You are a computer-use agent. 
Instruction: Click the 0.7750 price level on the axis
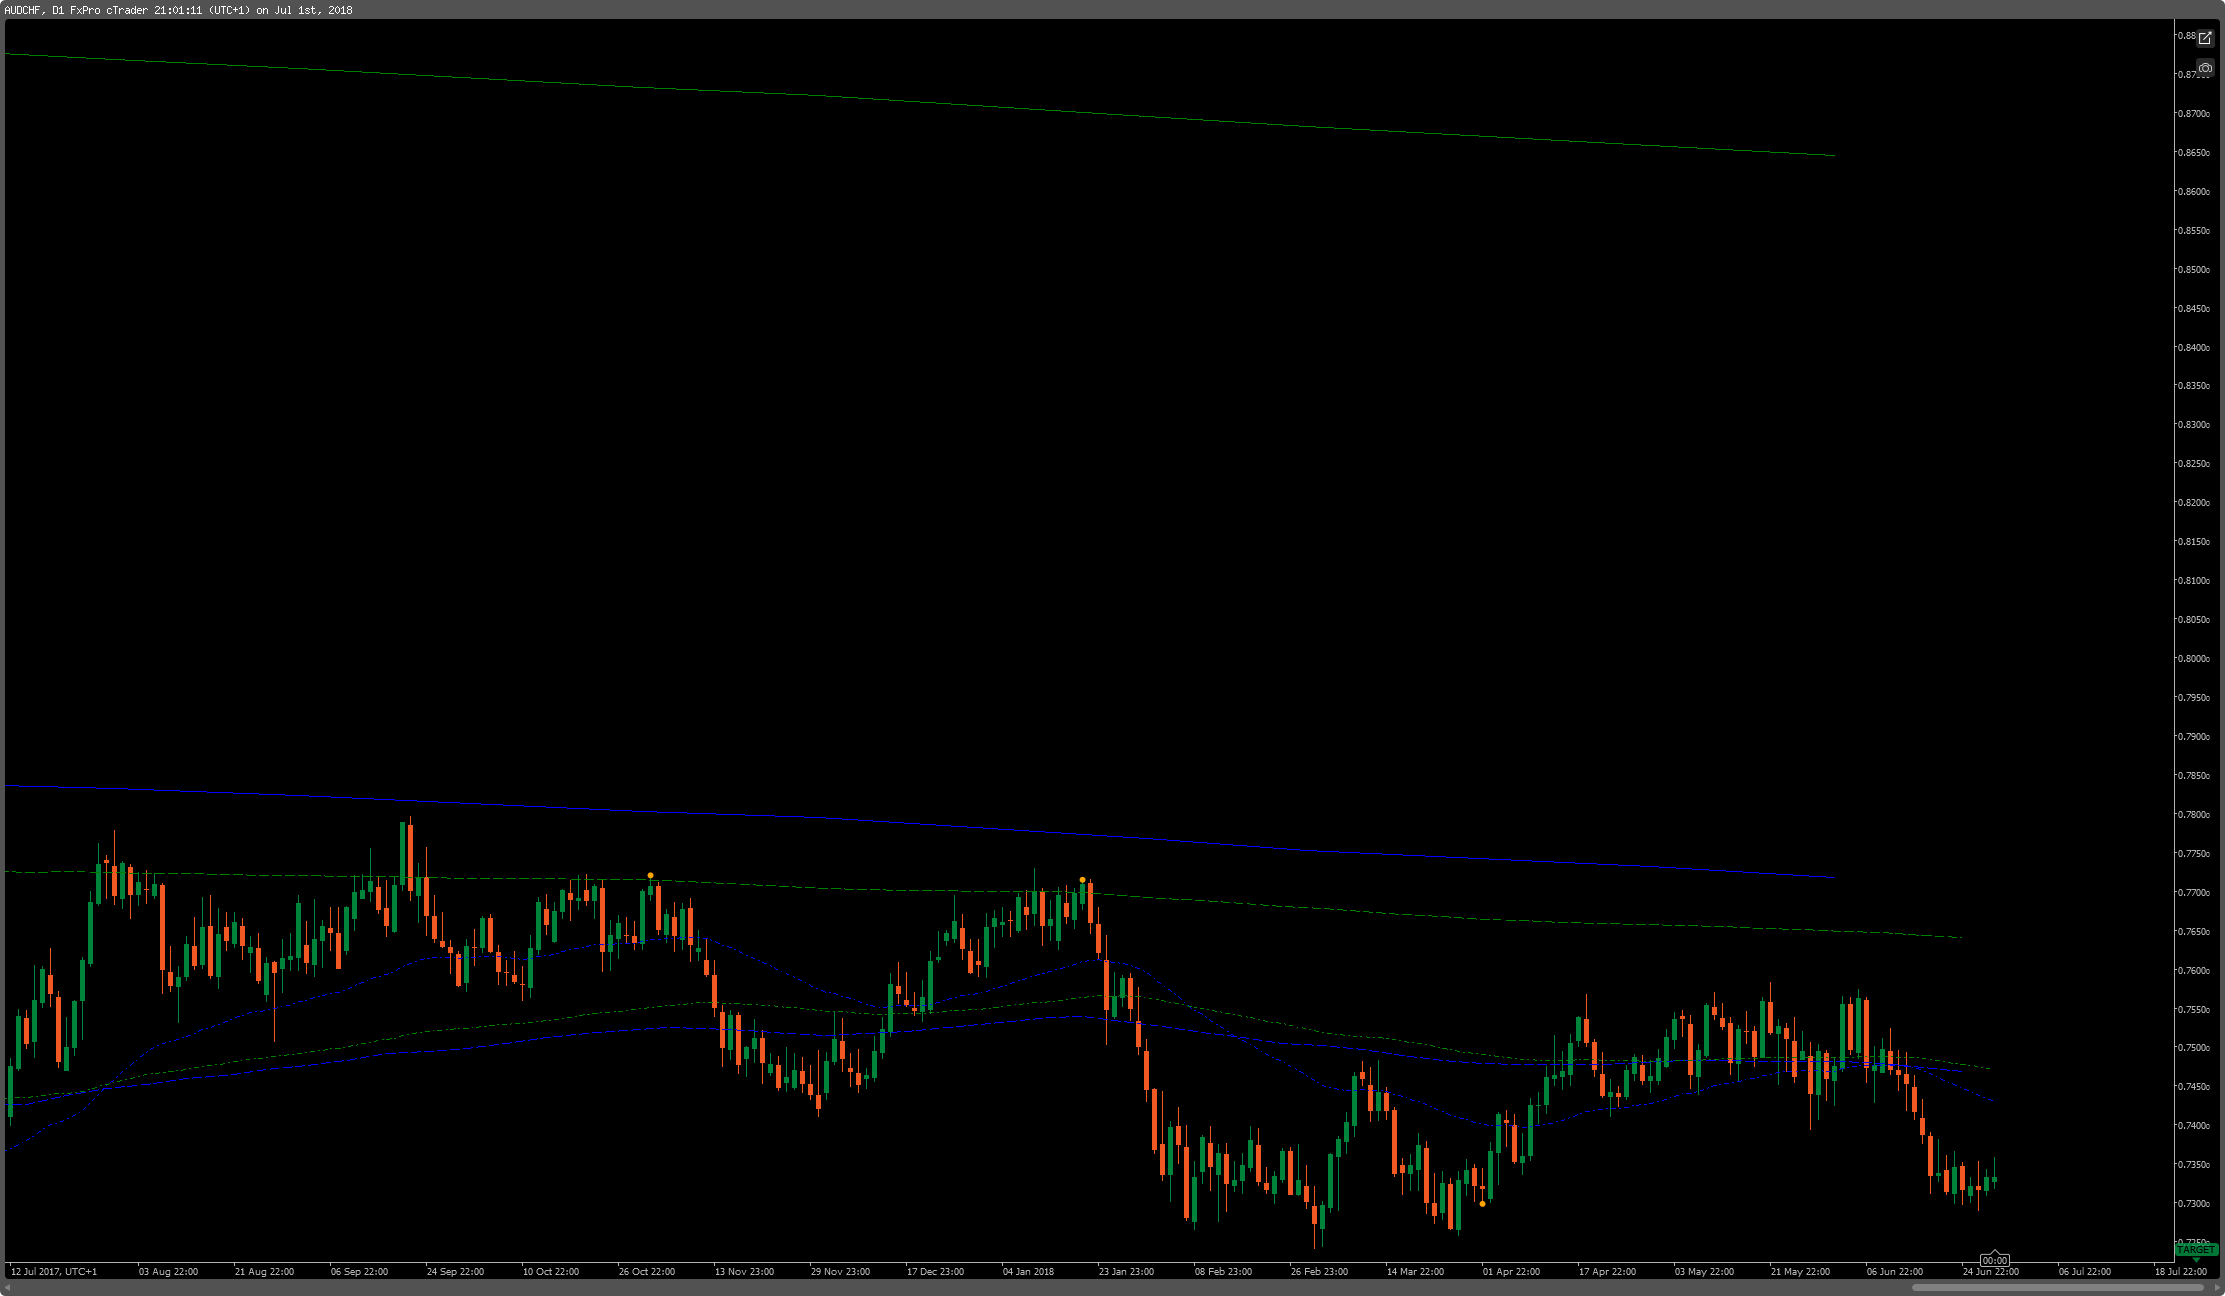(x=2192, y=854)
